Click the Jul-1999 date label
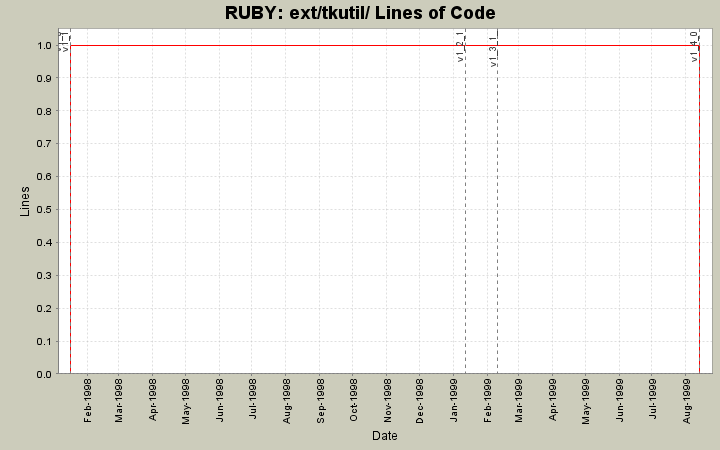 (x=652, y=399)
